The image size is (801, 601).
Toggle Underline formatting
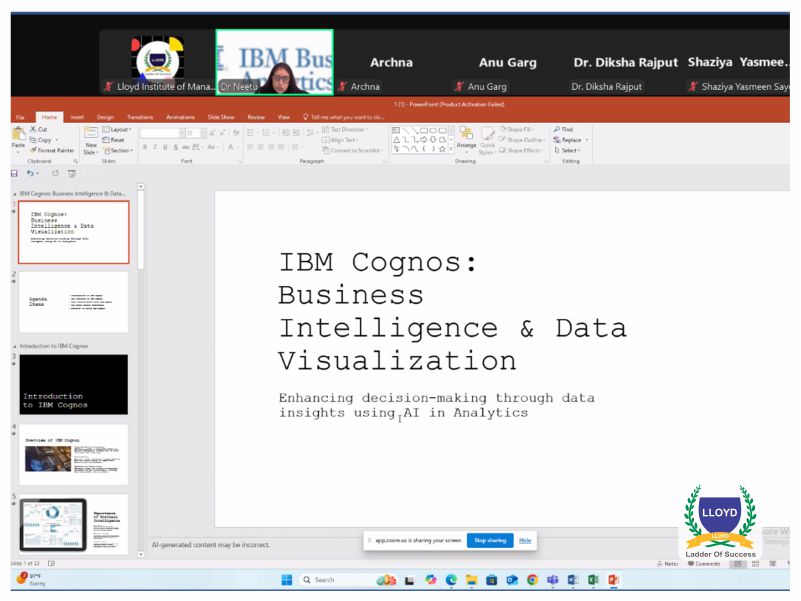[165, 147]
